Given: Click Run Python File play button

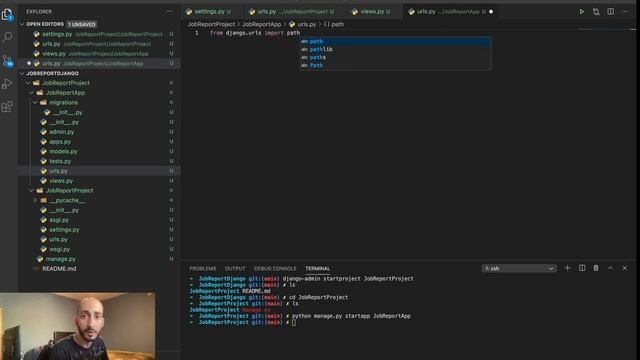Looking at the screenshot, I should click(581, 12).
